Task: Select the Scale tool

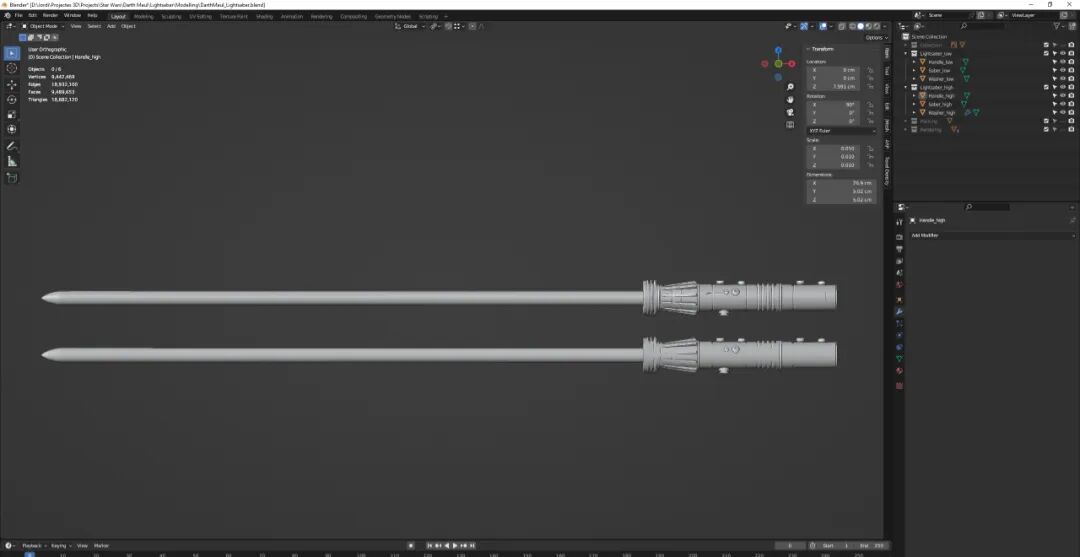Action: (12, 114)
